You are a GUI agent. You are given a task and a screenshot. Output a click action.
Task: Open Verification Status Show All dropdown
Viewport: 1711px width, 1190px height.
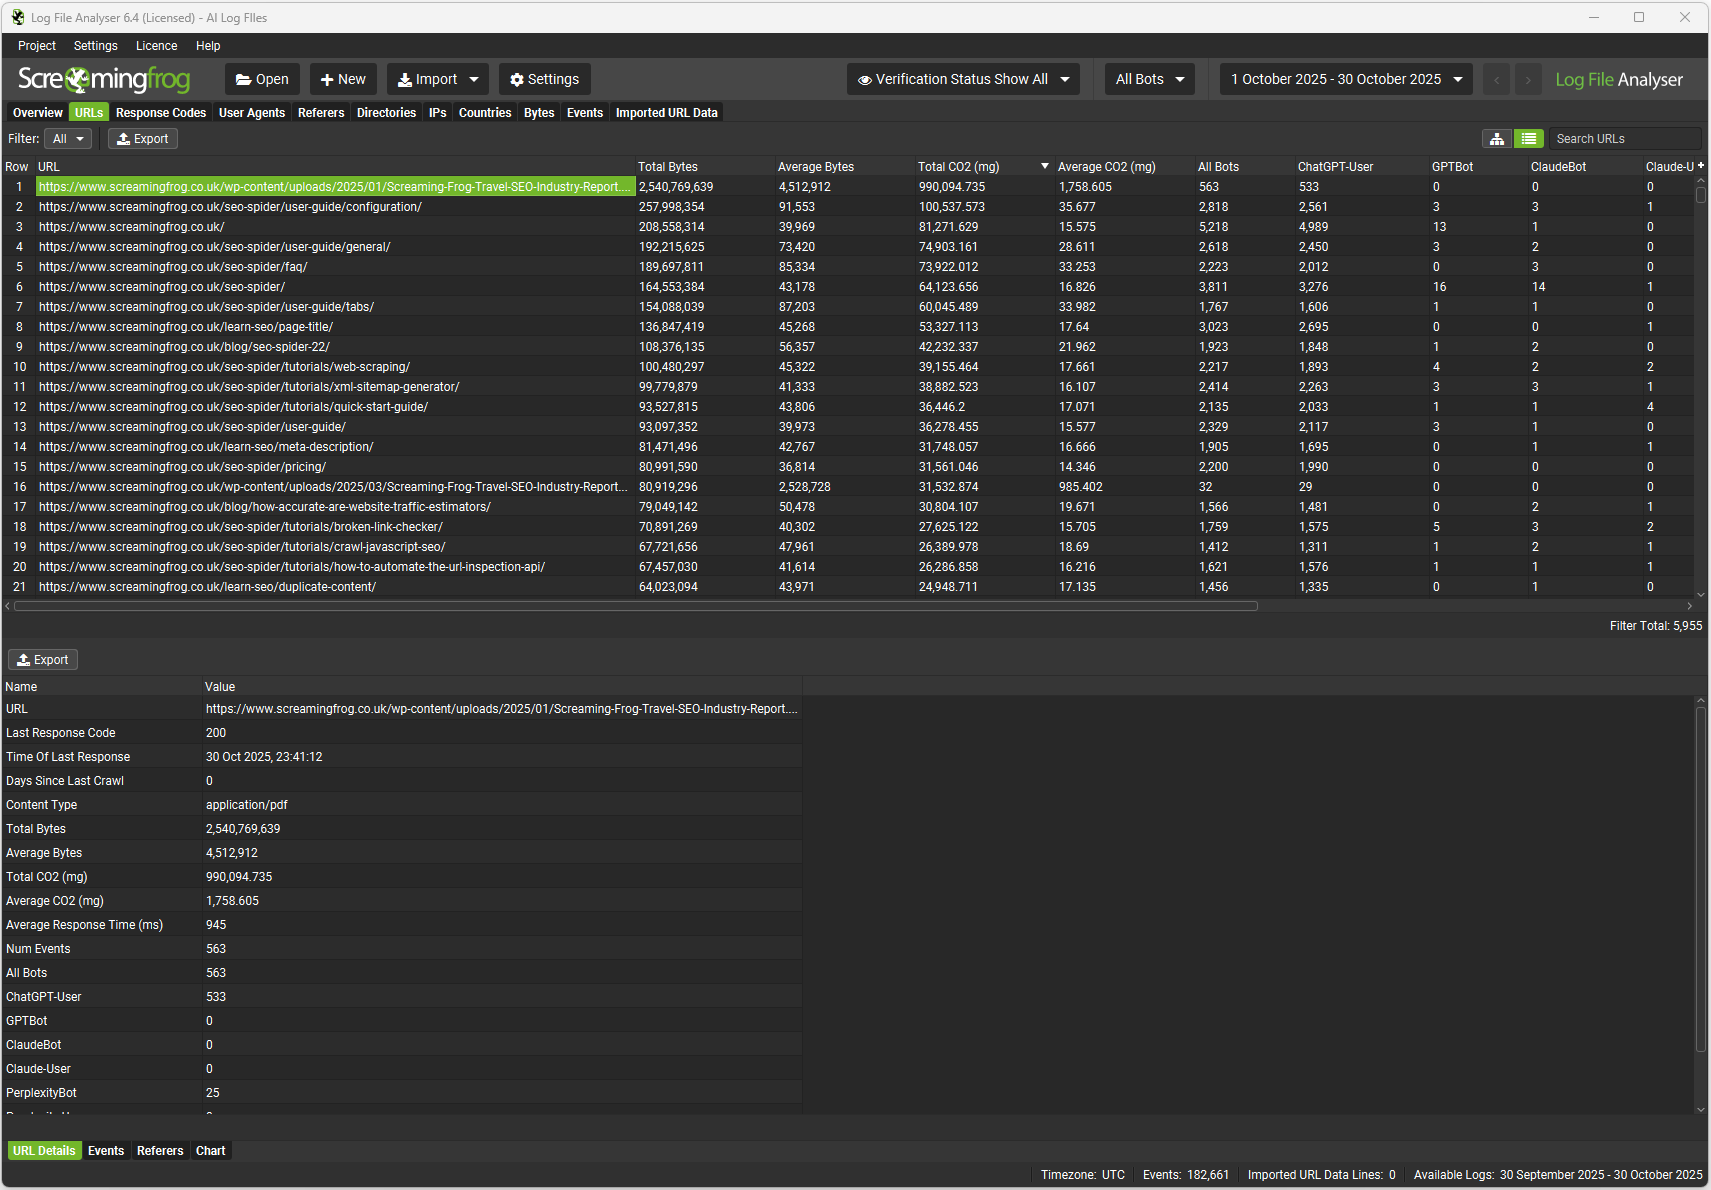click(x=962, y=79)
